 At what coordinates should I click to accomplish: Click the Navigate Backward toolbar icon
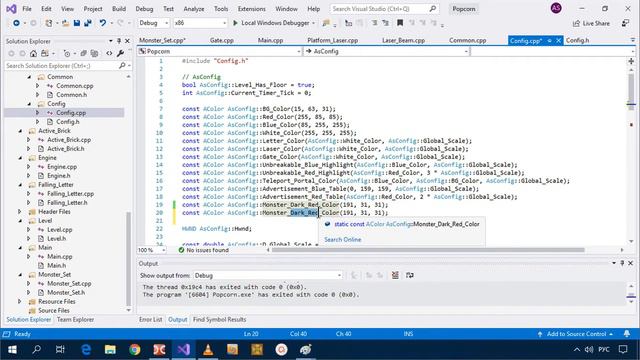(x=16, y=23)
